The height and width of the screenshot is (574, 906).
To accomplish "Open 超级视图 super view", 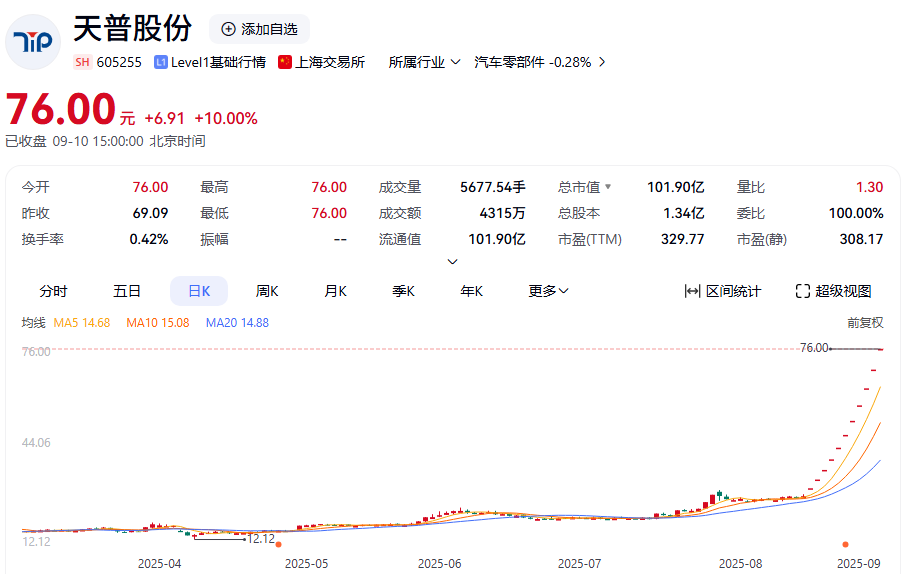I will coord(834,291).
